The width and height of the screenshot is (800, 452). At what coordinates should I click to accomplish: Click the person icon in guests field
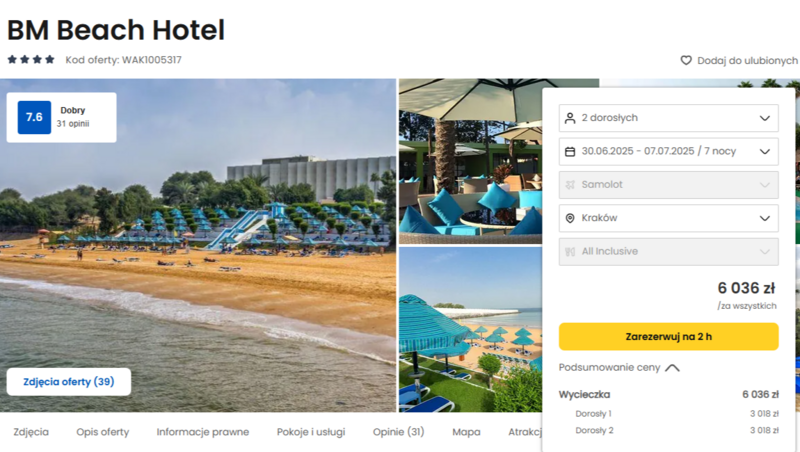click(x=570, y=118)
